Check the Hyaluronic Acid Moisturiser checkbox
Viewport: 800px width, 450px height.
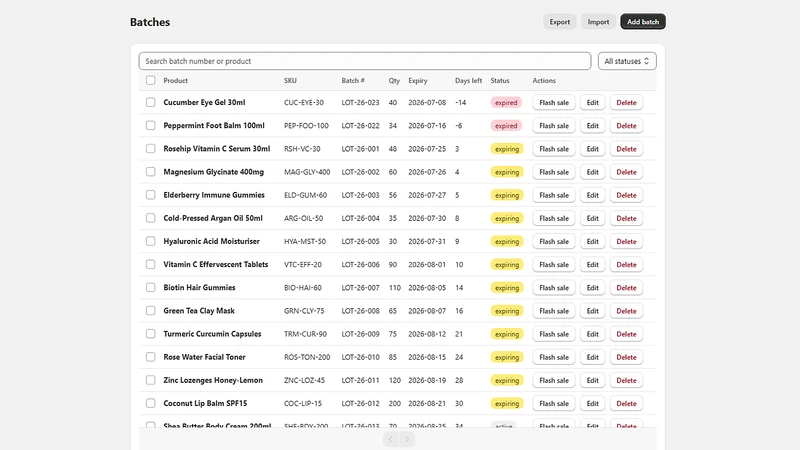tap(151, 241)
